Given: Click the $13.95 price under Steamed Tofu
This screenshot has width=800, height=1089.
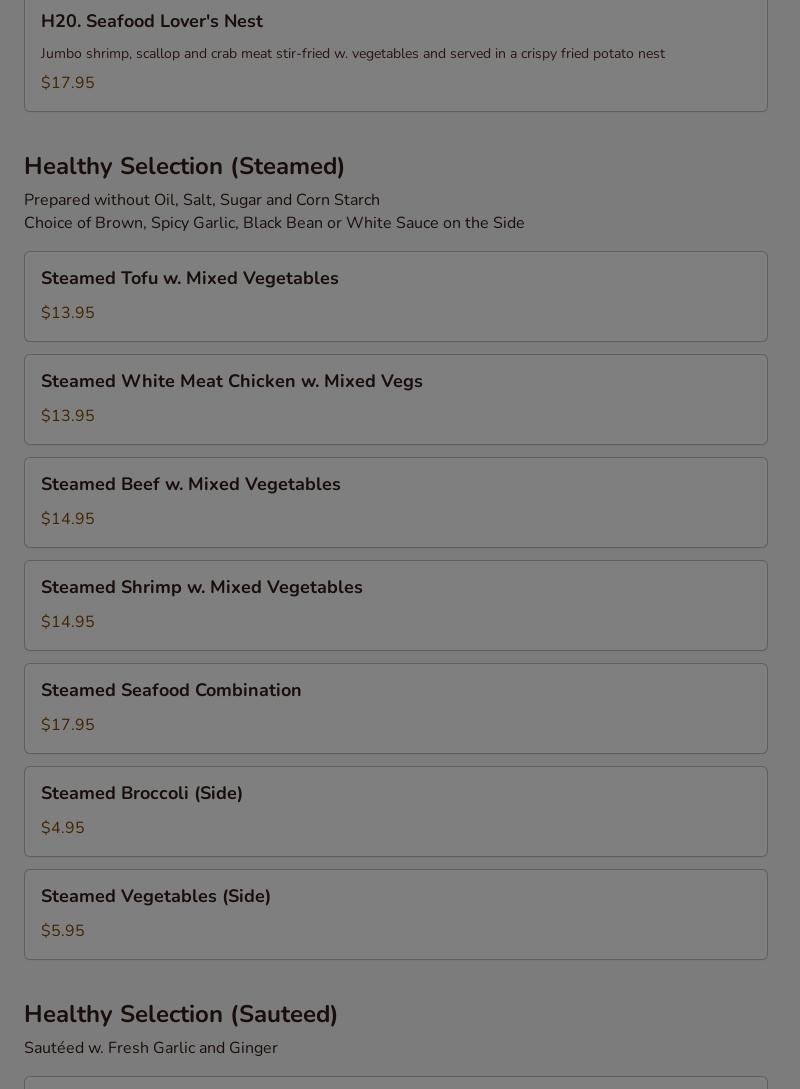Looking at the screenshot, I should click(67, 313).
